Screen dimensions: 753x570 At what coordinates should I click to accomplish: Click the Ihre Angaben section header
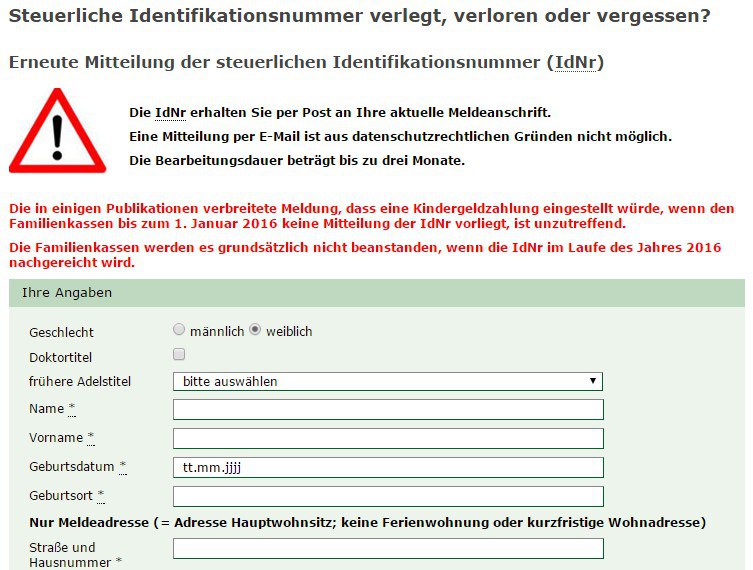tap(377, 293)
